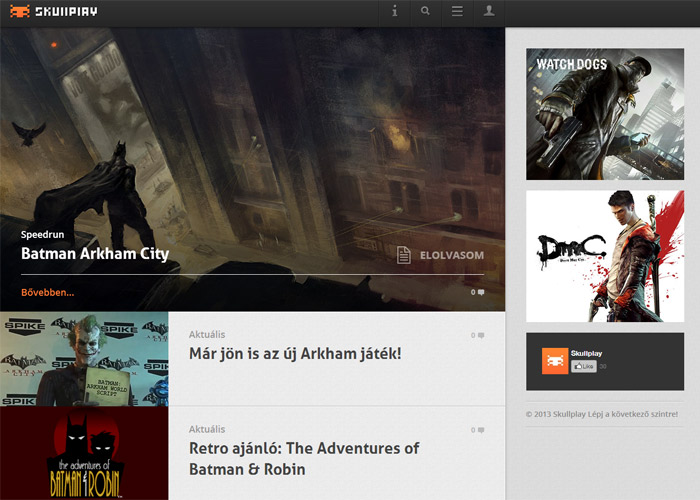
Task: Open 'Retro ajánló: The Adventures of Batman & Robin'
Action: 304,458
